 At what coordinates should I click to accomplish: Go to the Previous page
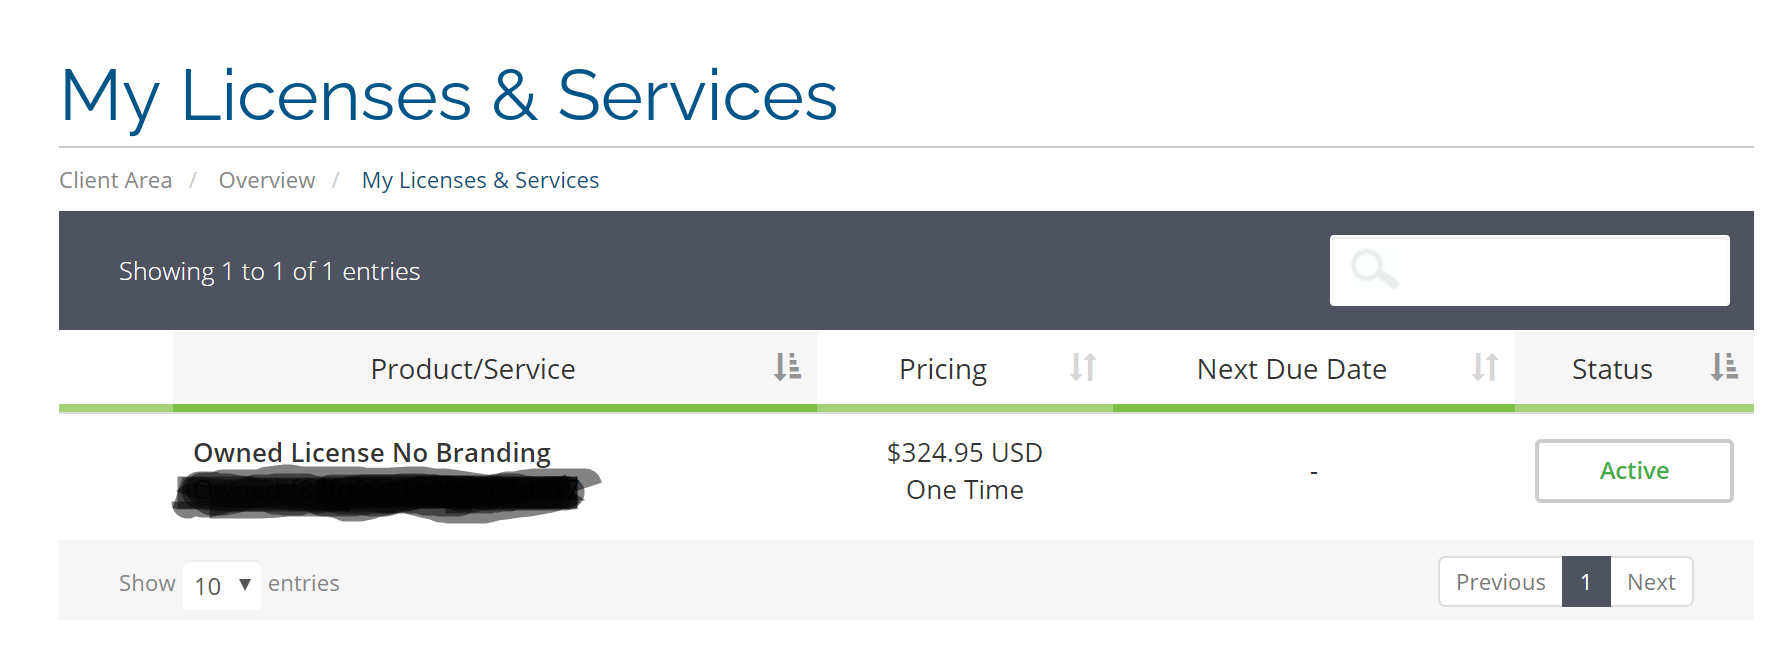point(1500,582)
